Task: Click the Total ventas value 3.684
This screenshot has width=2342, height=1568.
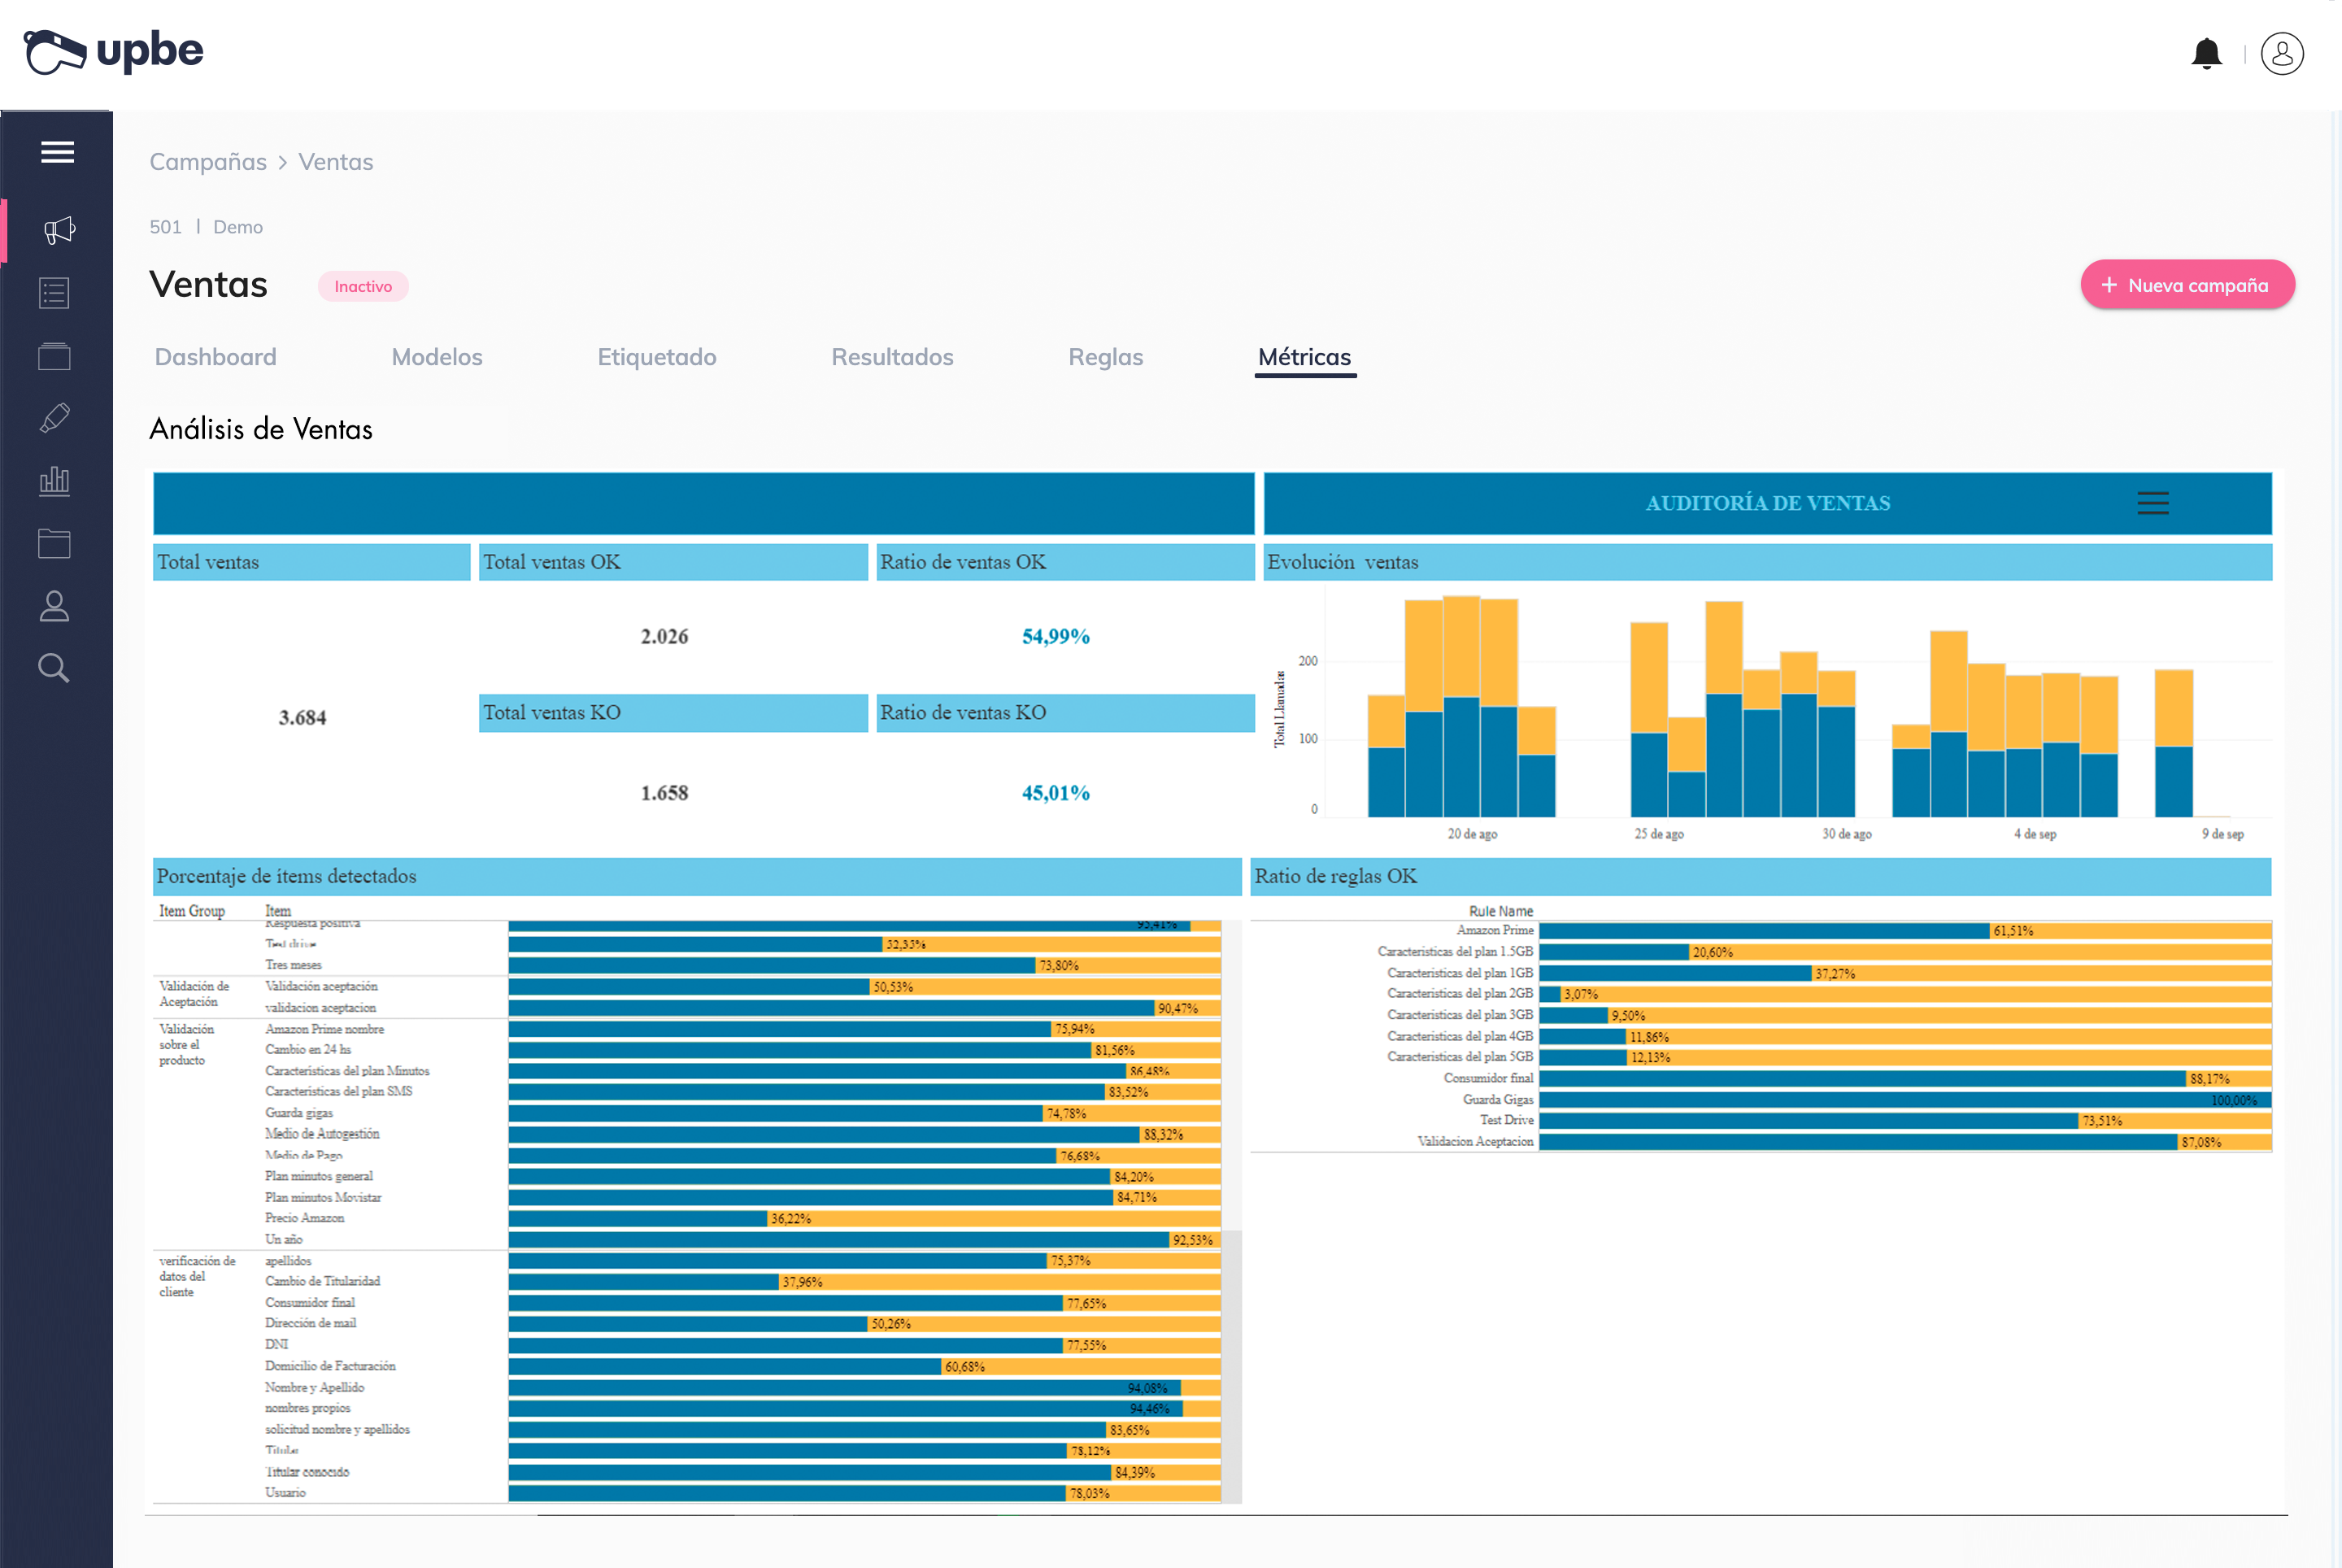Action: tap(302, 717)
